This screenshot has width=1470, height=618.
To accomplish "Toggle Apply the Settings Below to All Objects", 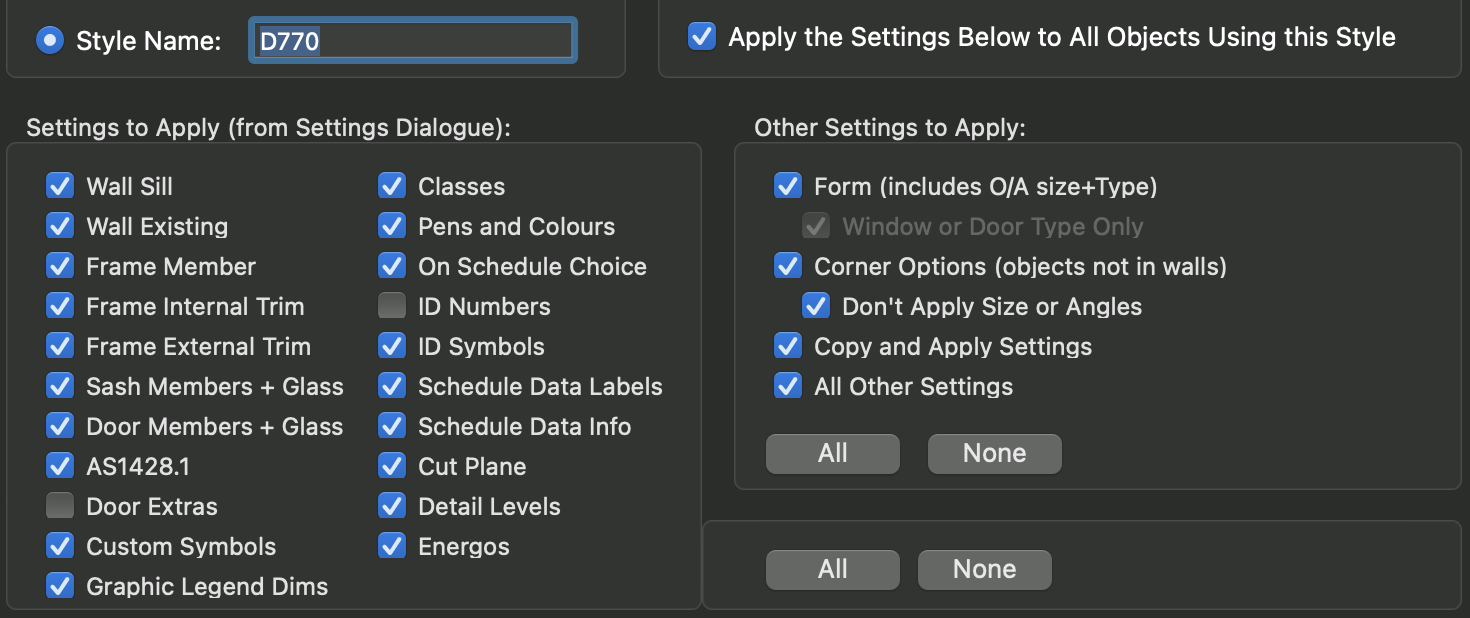I will point(702,38).
